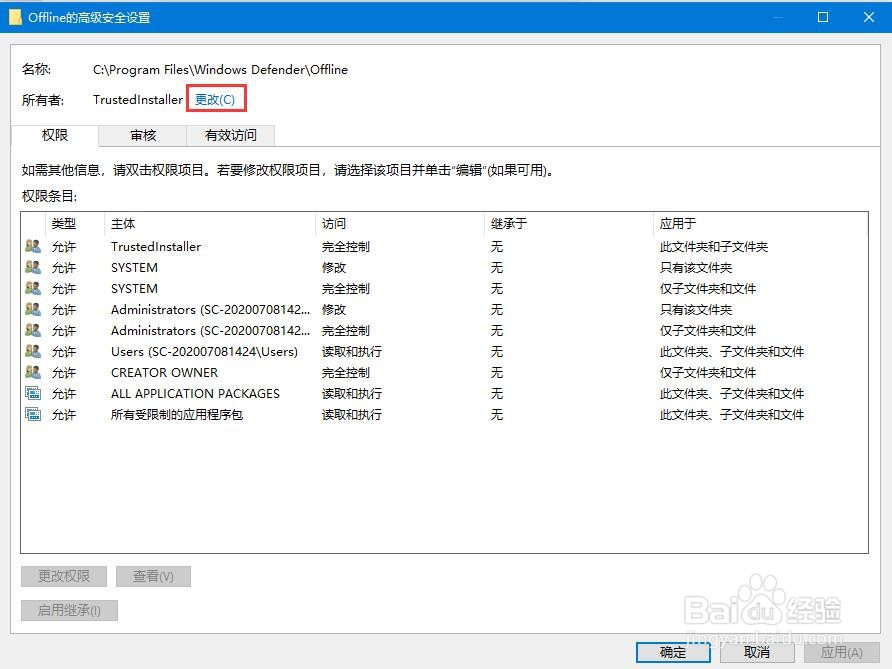This screenshot has height=669, width=892.
Task: Sort by the 访问 column header
Action: 399,224
